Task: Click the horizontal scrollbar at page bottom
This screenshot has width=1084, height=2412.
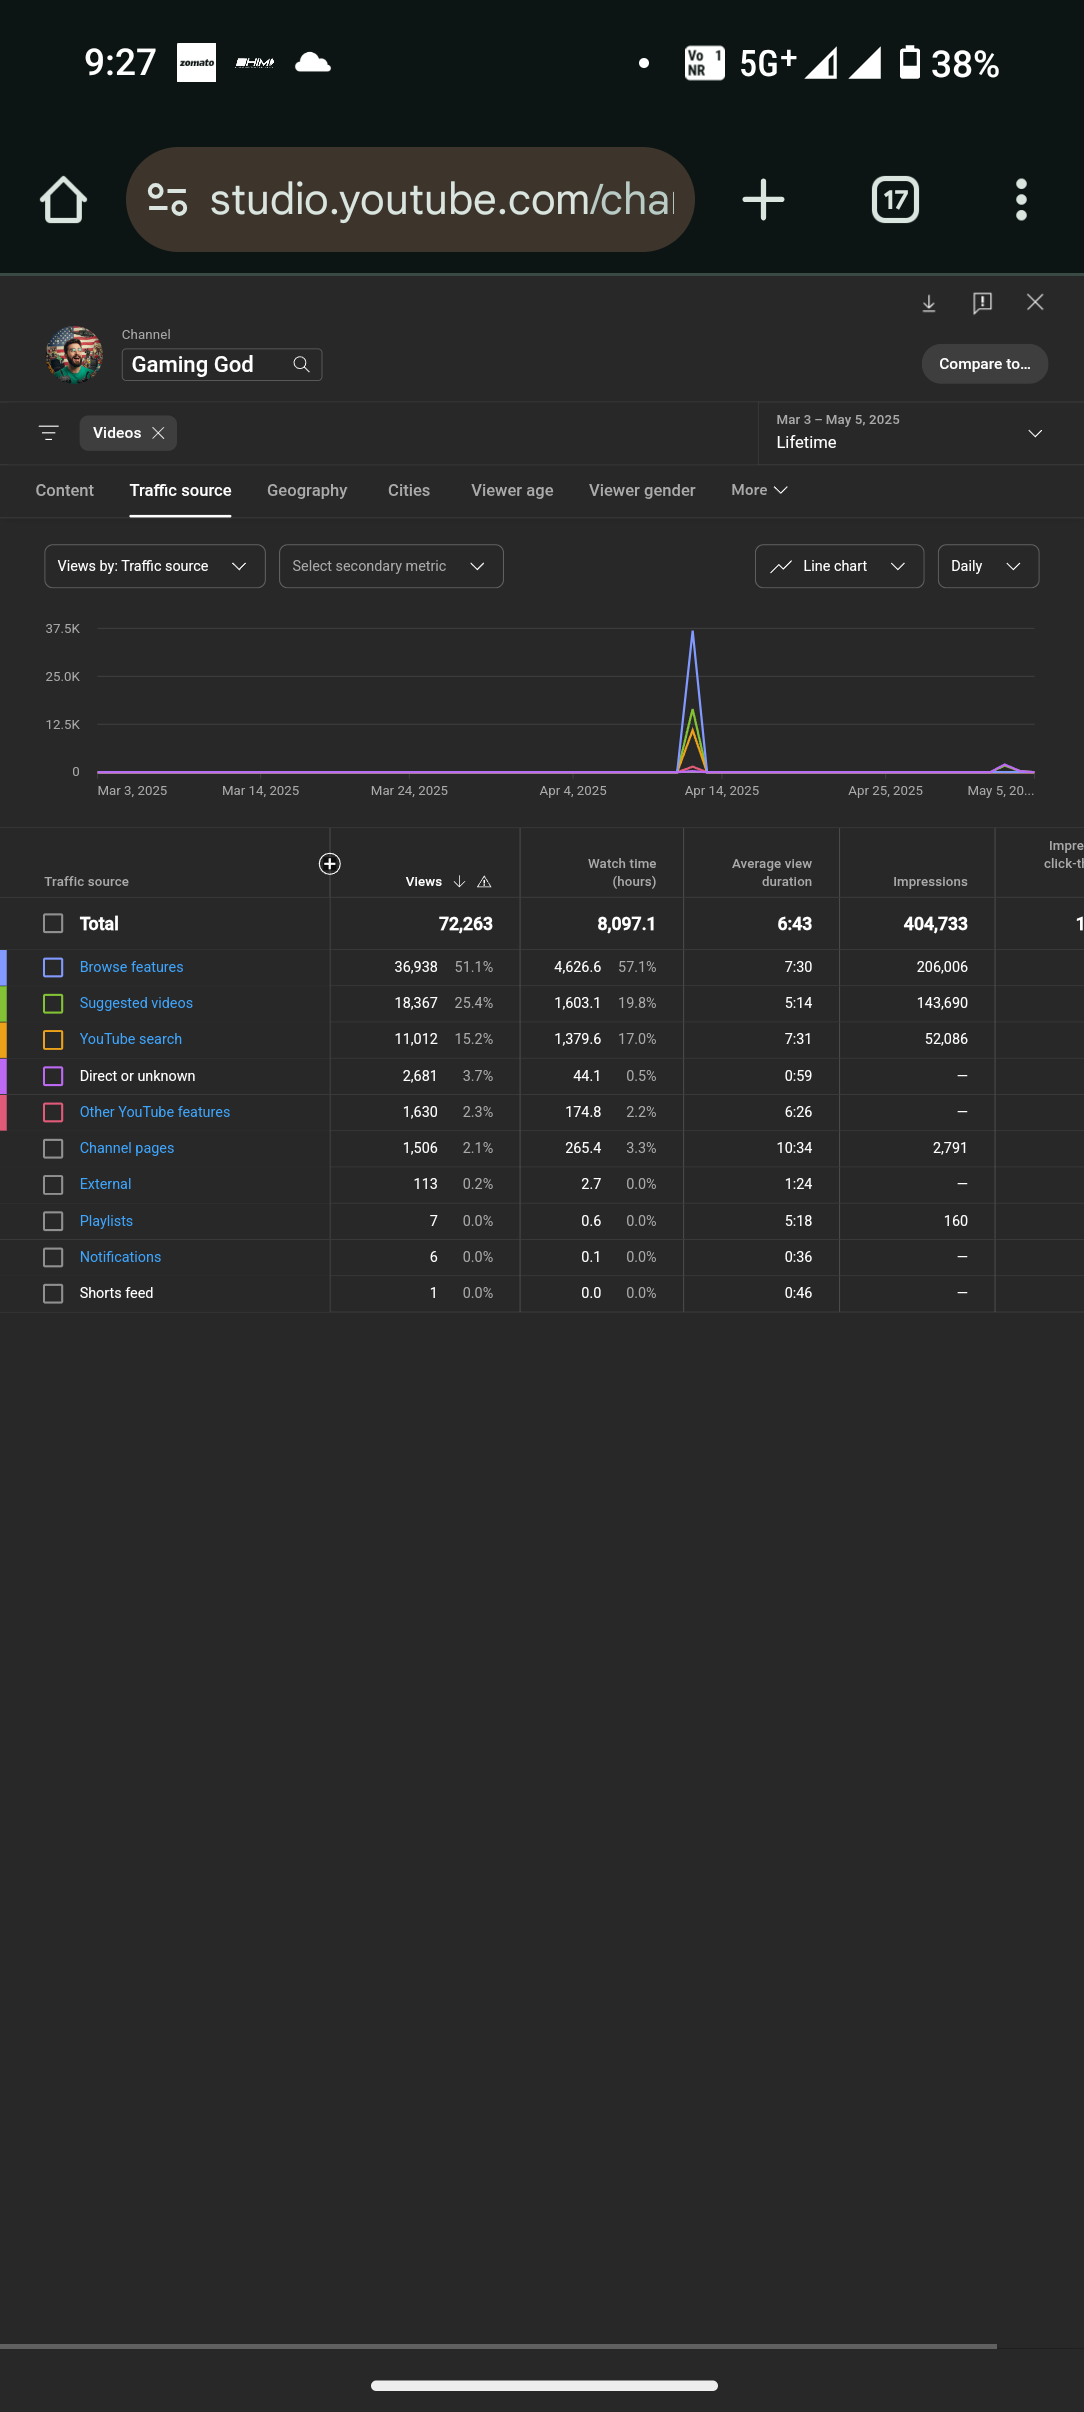Action: [498, 2345]
